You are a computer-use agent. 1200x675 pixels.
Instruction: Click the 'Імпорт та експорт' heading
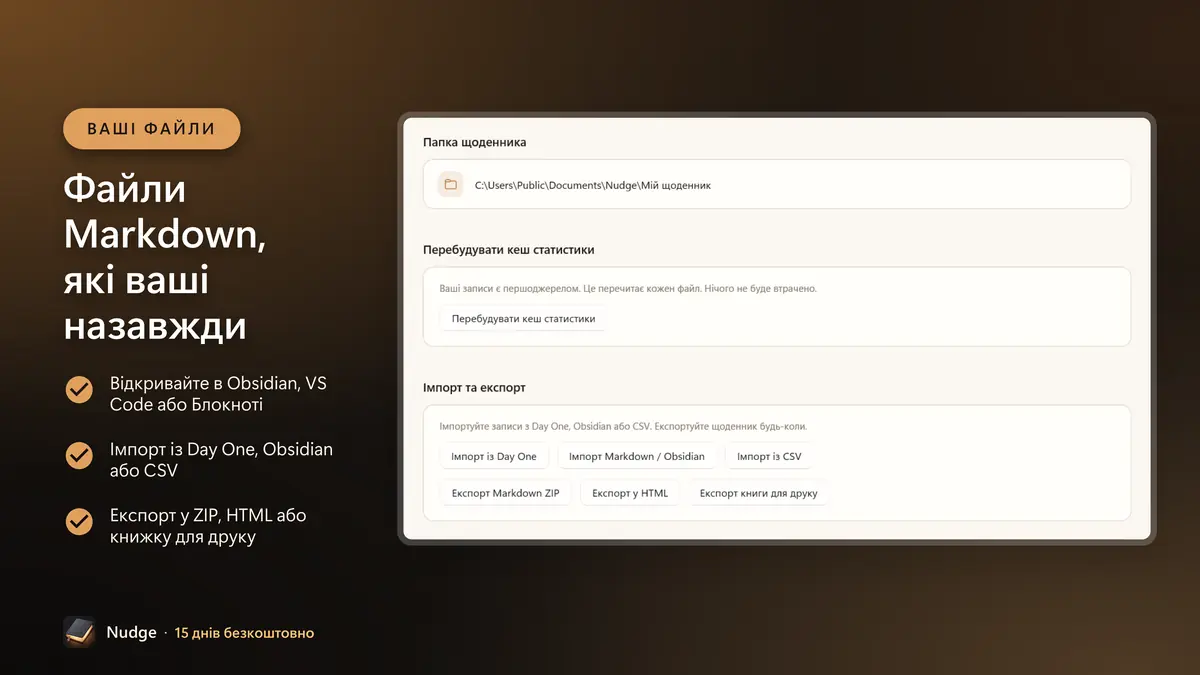coord(474,387)
